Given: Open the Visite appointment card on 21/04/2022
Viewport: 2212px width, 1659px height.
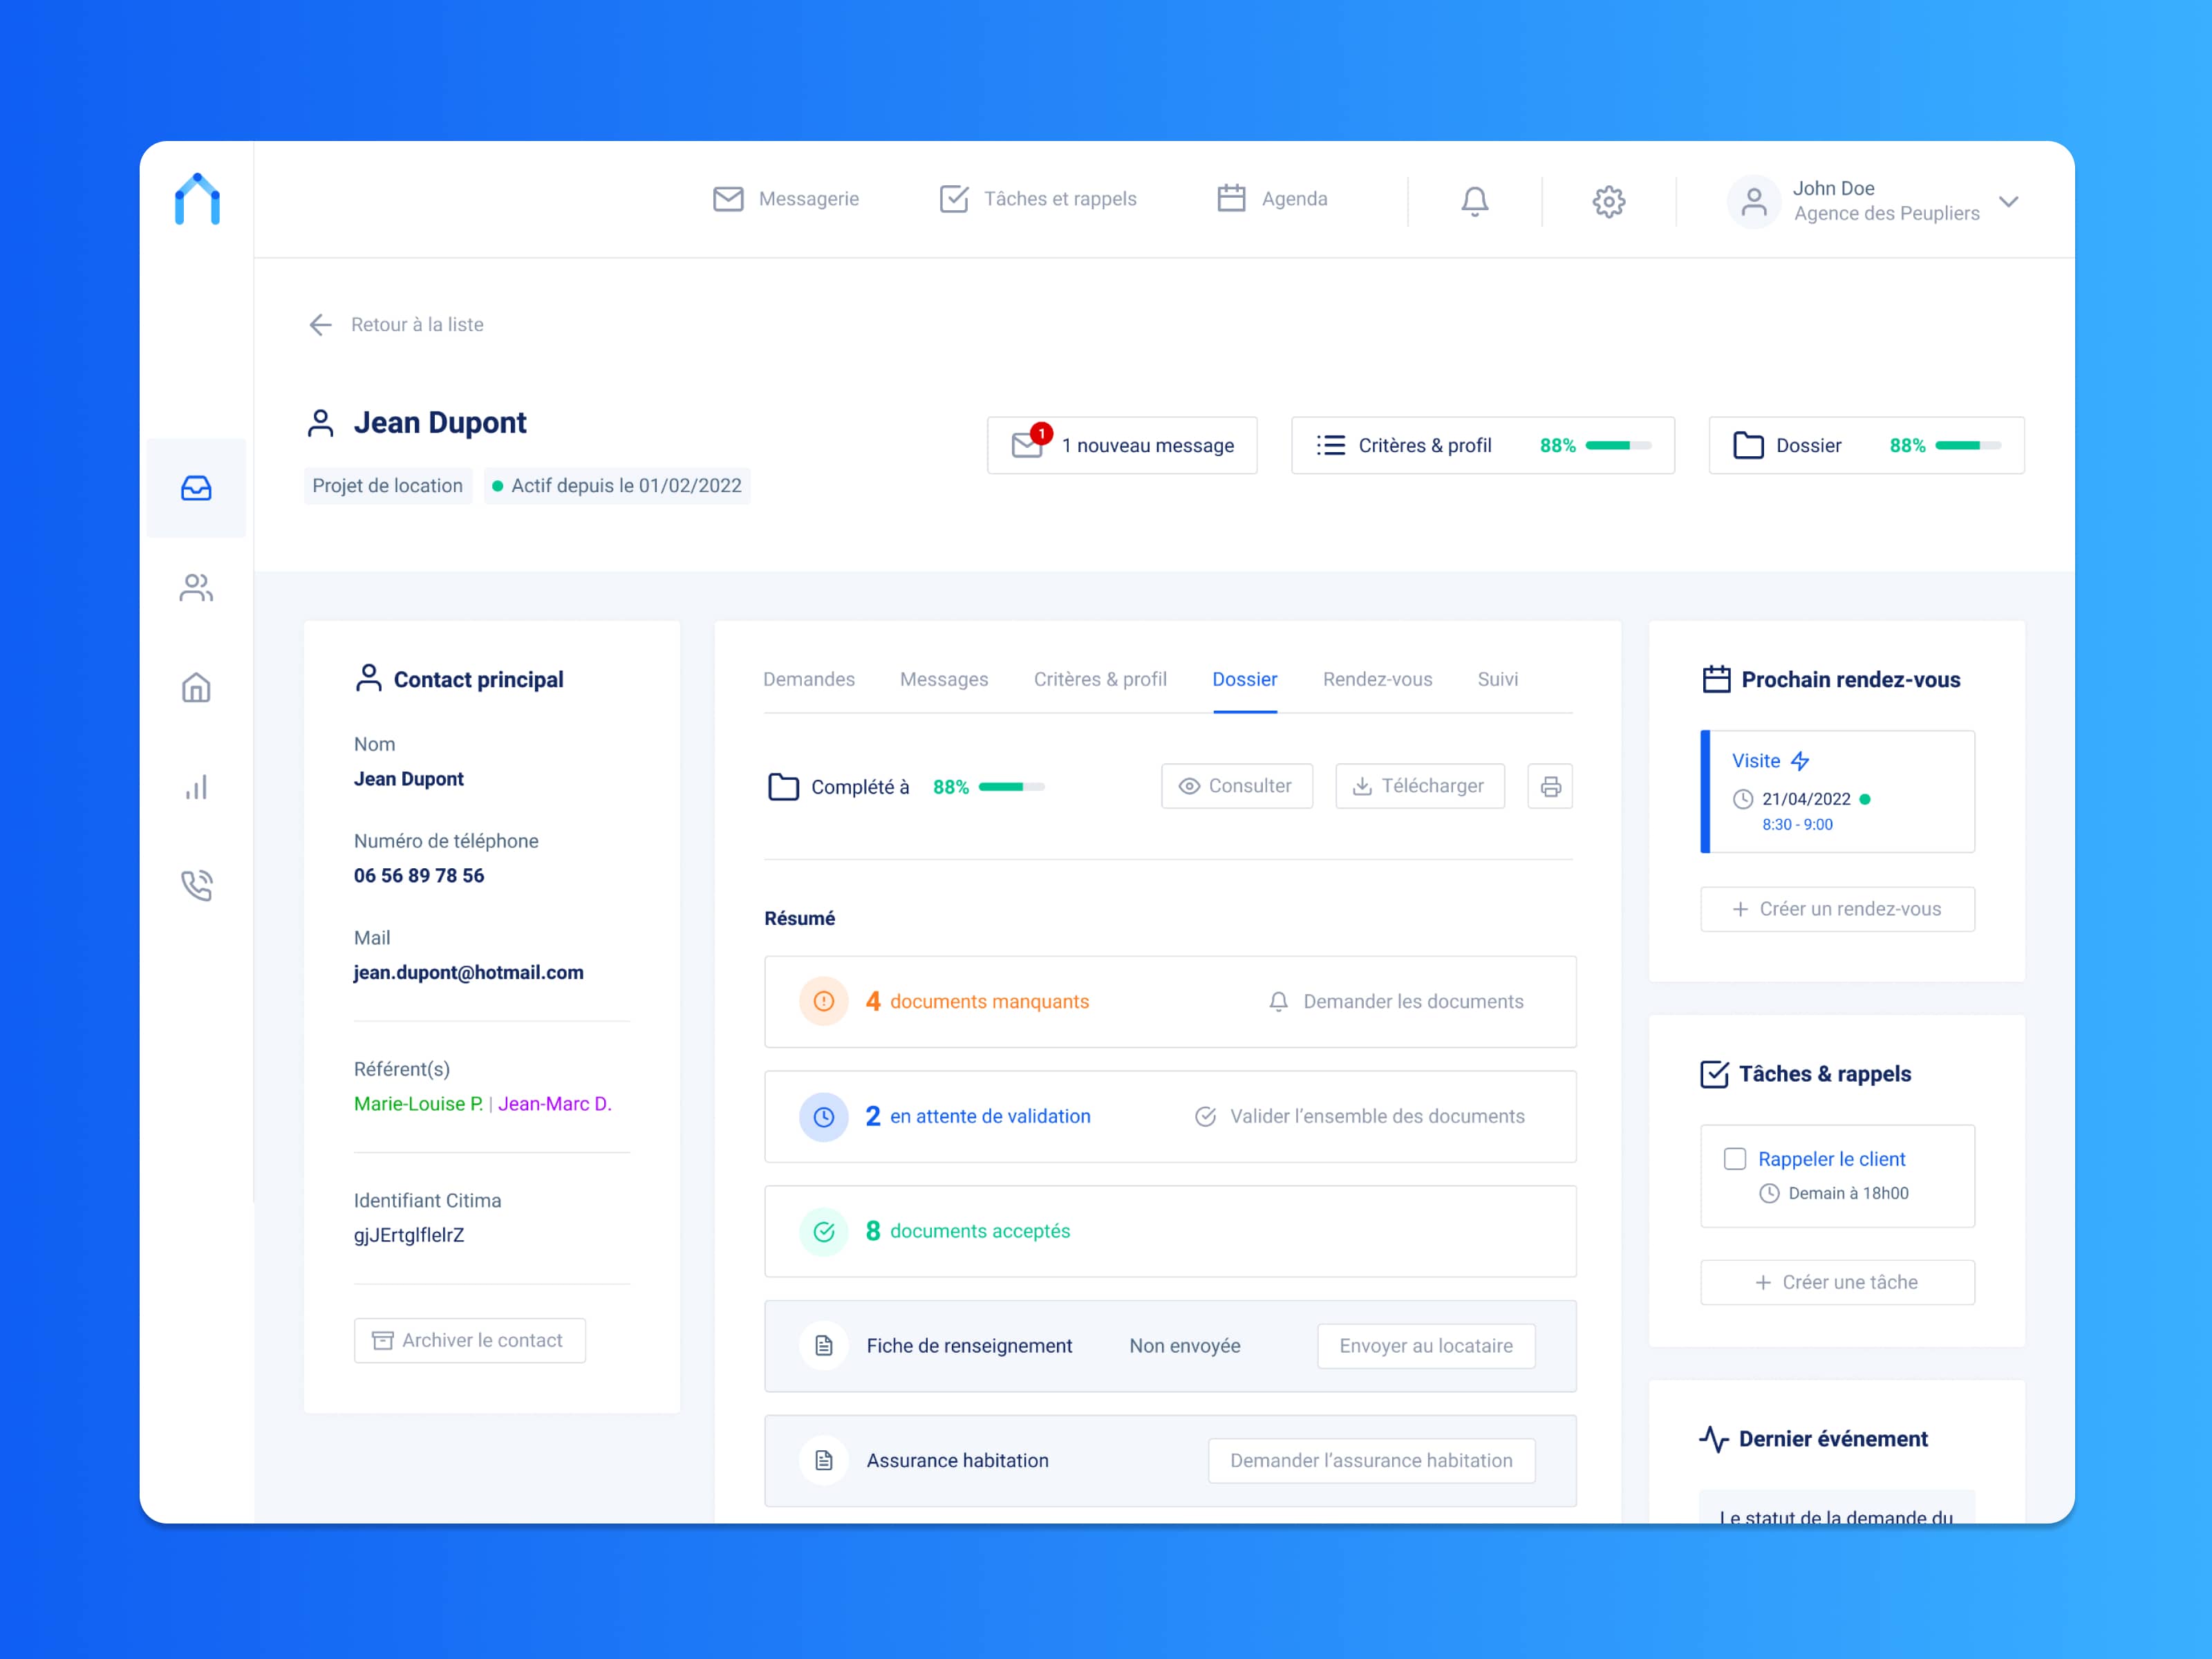Looking at the screenshot, I should tap(1837, 792).
